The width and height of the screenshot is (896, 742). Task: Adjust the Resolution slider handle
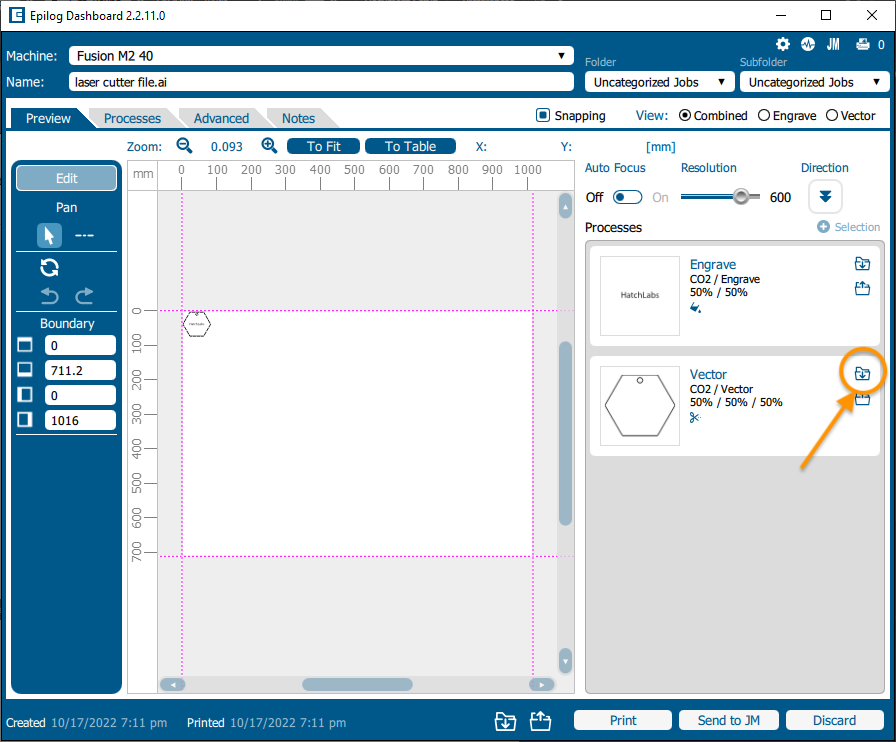point(741,197)
